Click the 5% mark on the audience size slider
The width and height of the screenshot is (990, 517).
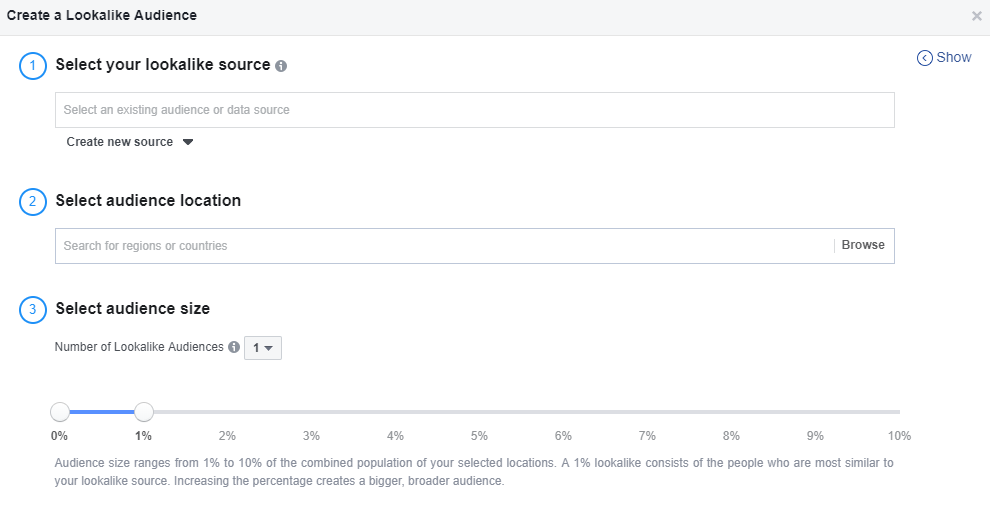[x=479, y=436]
